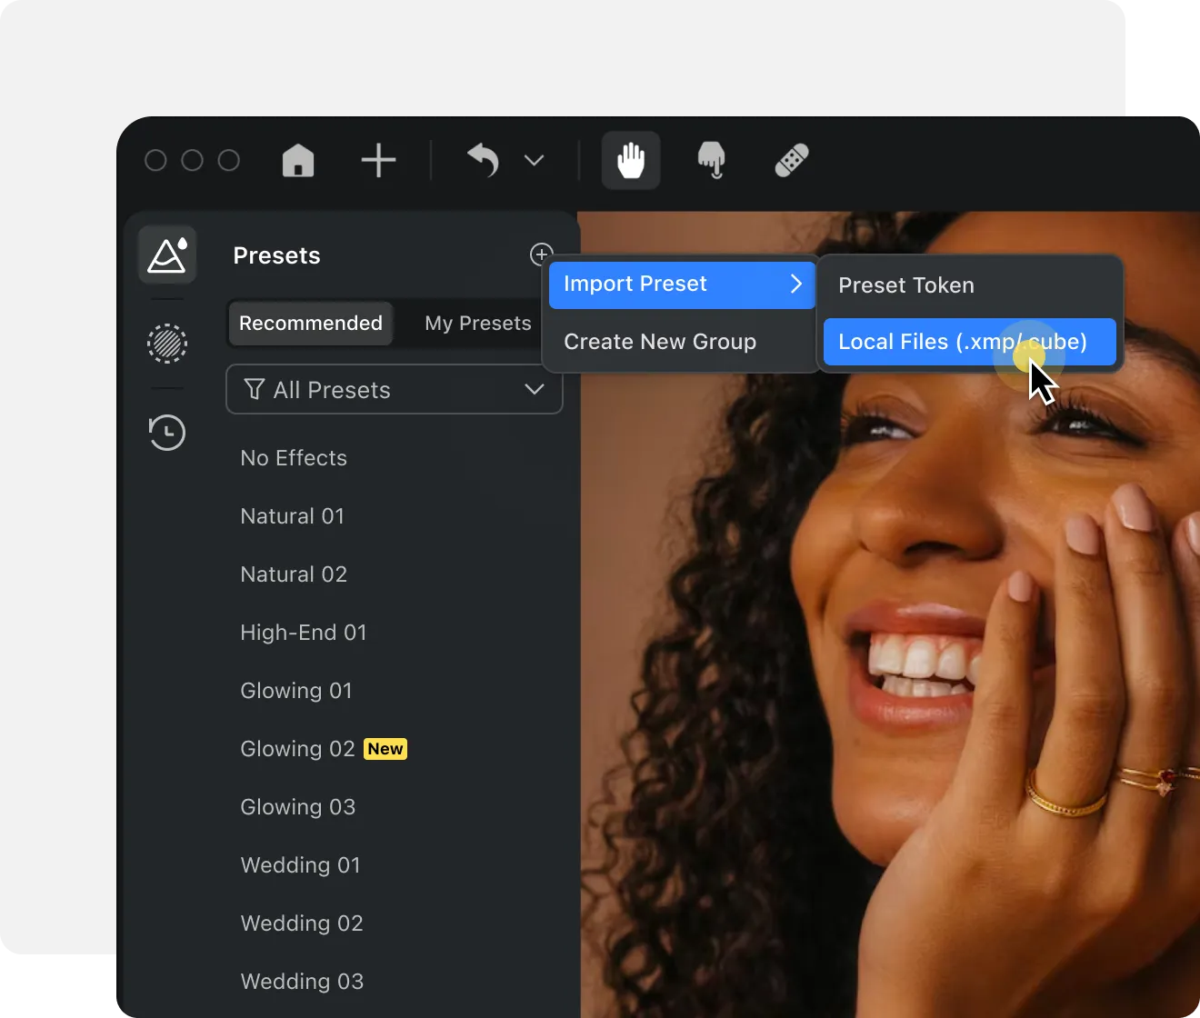Select Preset Token submenu option

pos(969,285)
